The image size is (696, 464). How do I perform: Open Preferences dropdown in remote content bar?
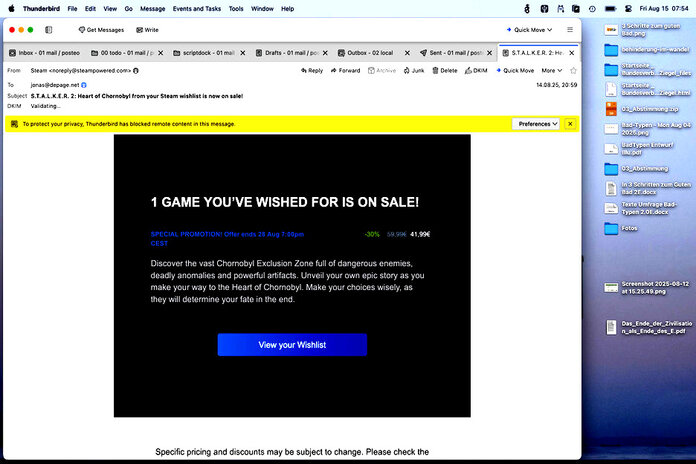pos(536,124)
